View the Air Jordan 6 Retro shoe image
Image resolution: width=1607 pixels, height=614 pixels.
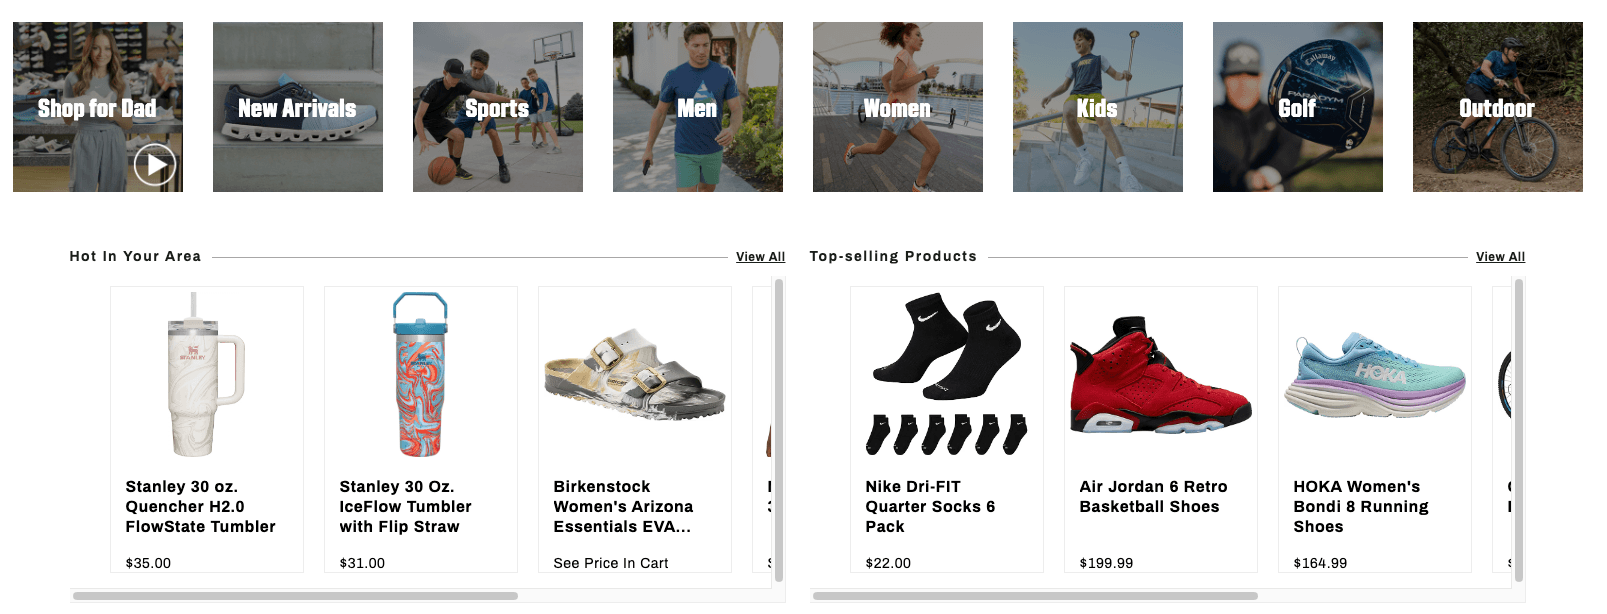click(x=1160, y=375)
